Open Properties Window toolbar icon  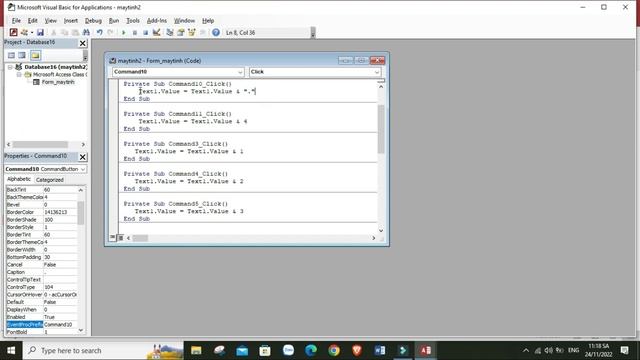pos(180,32)
